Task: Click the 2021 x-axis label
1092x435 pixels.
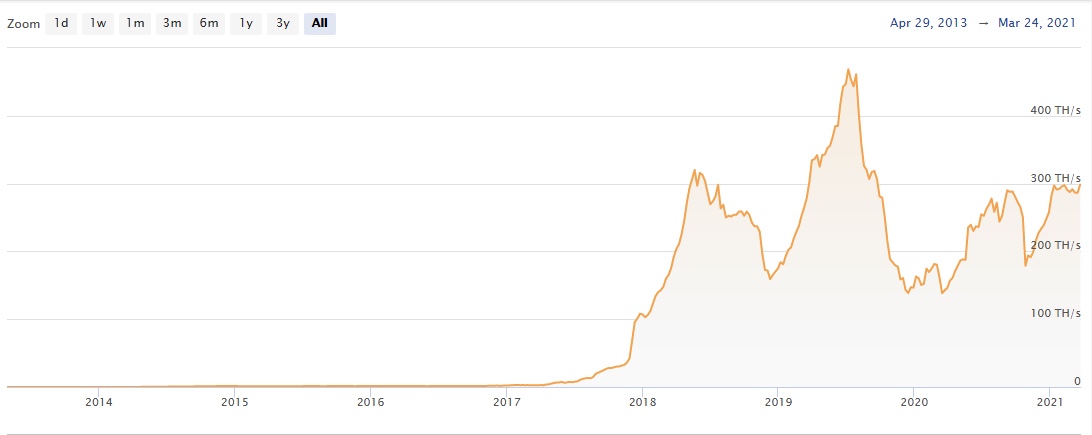Action: click(x=1049, y=402)
